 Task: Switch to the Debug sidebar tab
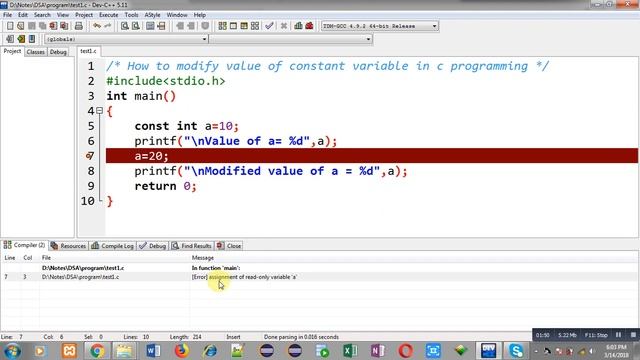pos(58,52)
